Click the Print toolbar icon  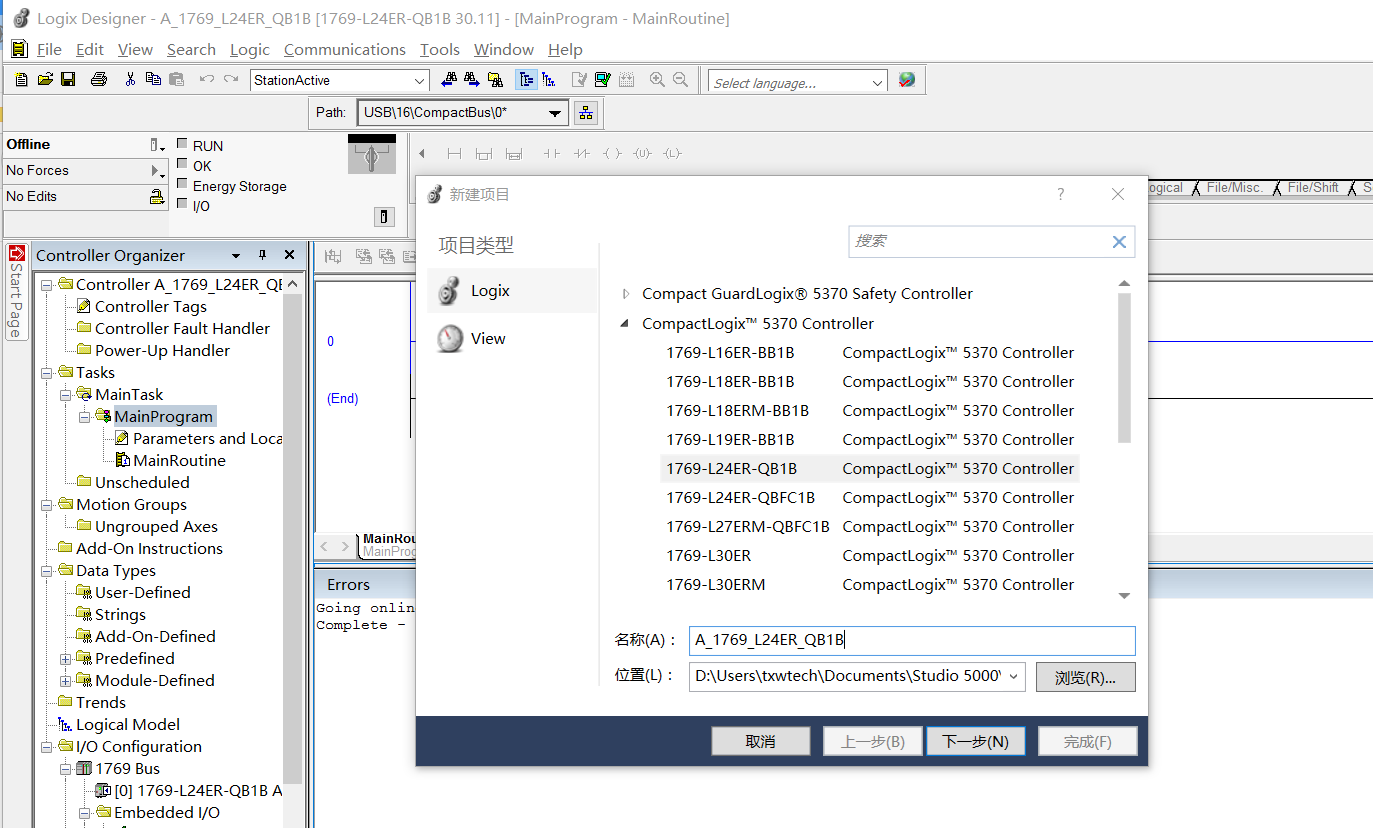98,80
